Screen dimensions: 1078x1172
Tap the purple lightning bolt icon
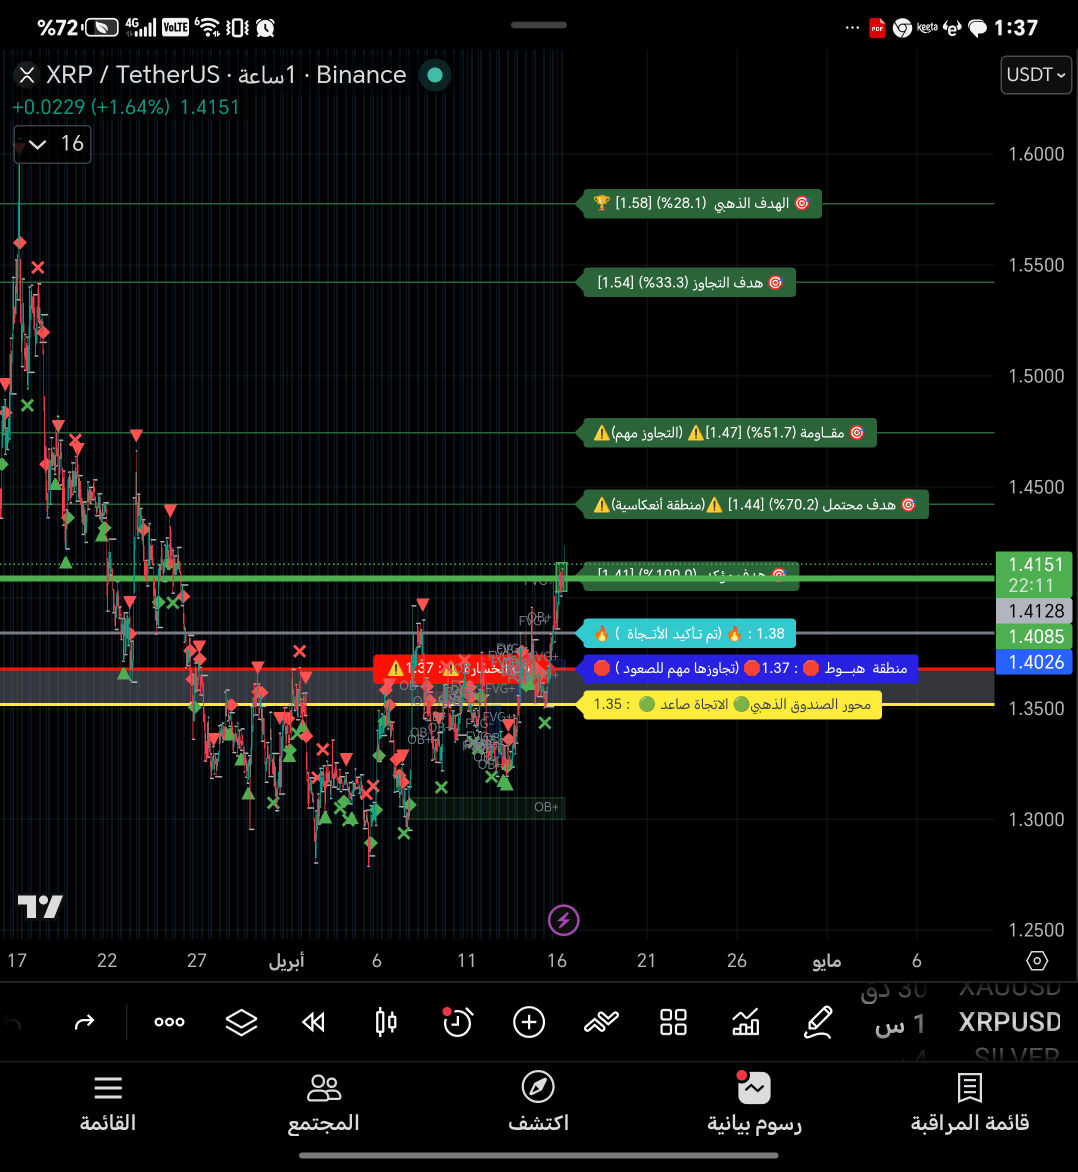(564, 920)
